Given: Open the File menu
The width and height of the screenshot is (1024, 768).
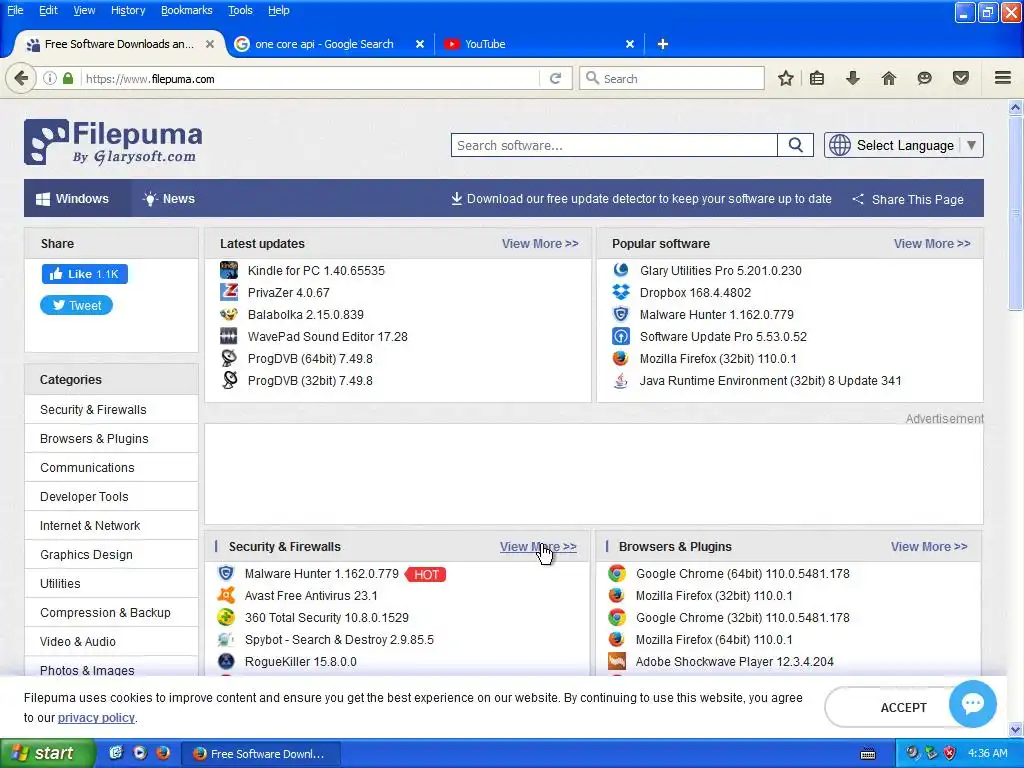Looking at the screenshot, I should pos(15,10).
